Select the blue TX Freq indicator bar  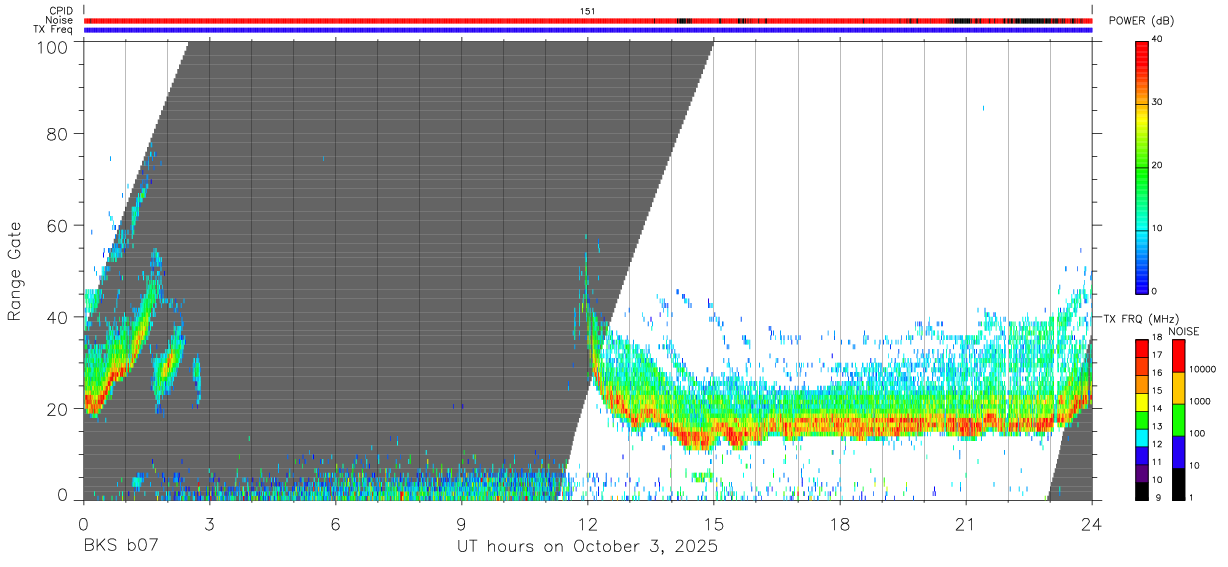(x=588, y=30)
